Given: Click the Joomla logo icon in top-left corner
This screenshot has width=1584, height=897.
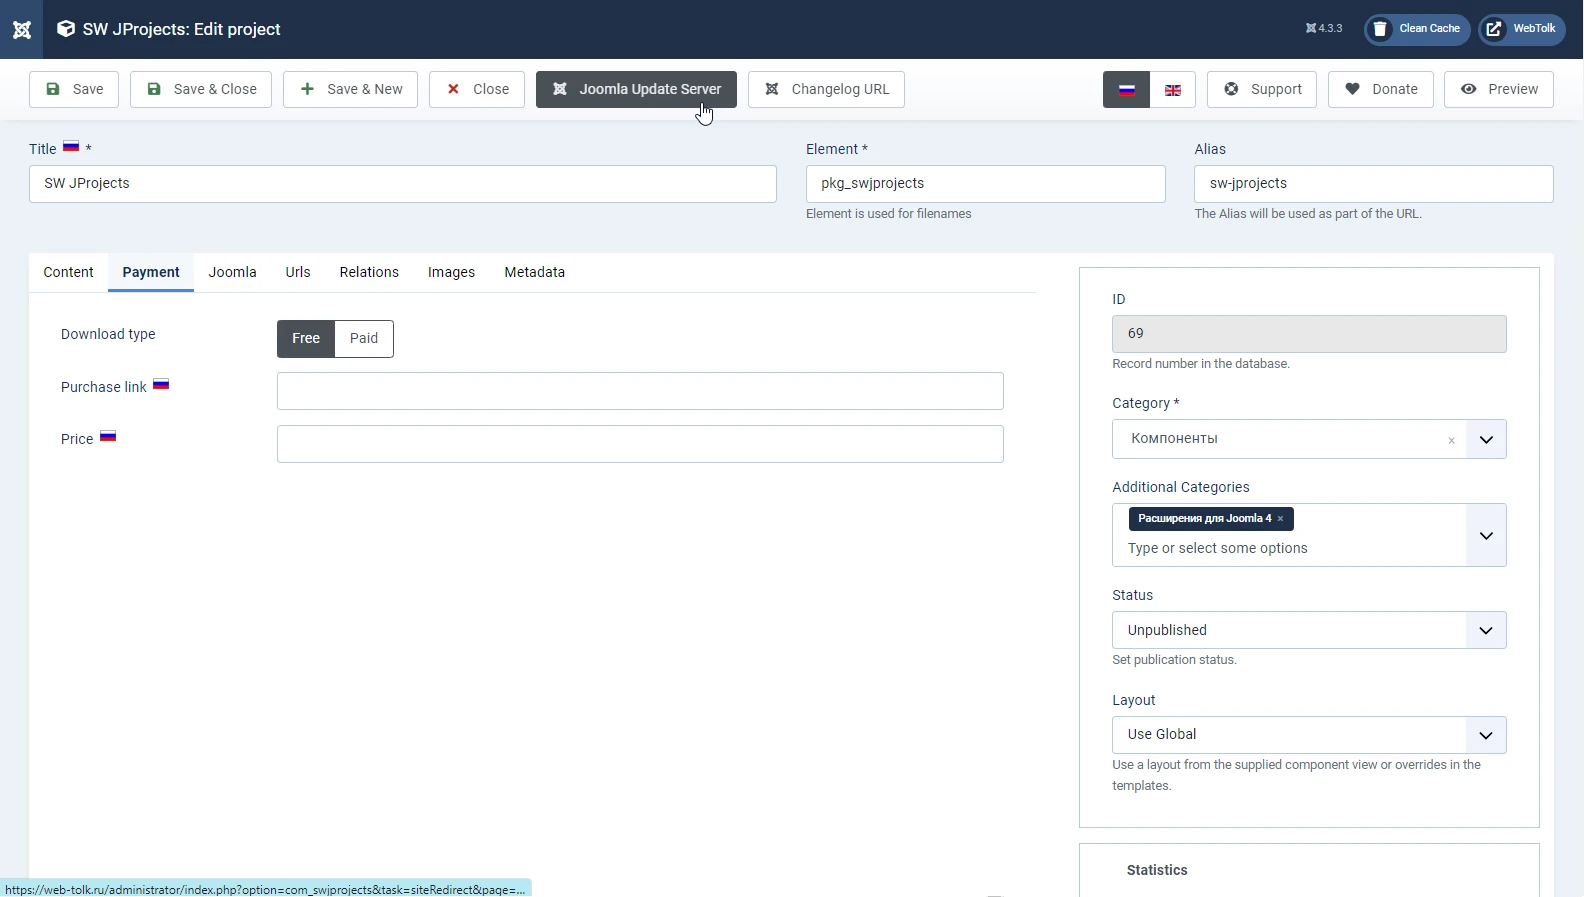Looking at the screenshot, I should 21,29.
